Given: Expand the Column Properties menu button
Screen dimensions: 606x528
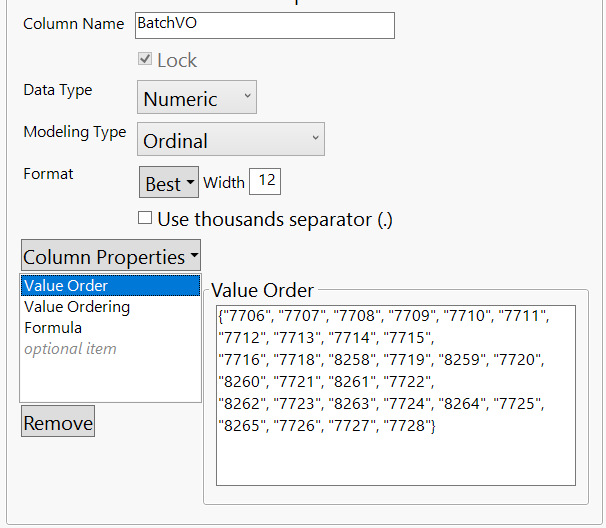Looking at the screenshot, I should point(110,256).
